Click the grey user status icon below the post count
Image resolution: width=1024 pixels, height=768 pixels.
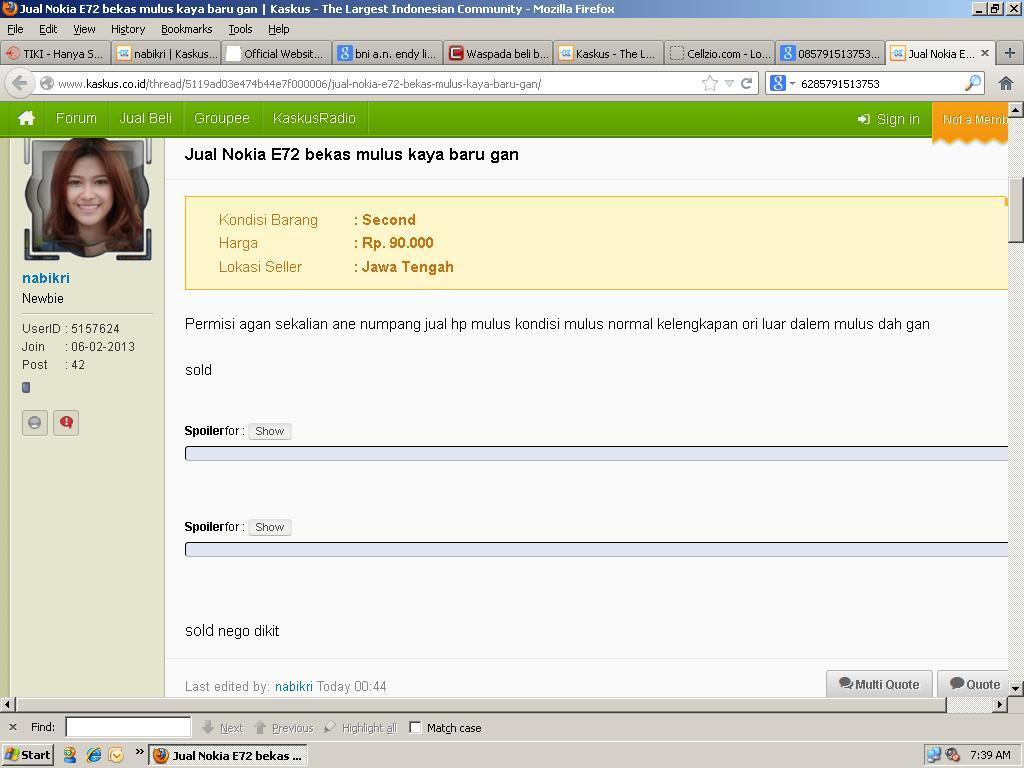(35, 423)
